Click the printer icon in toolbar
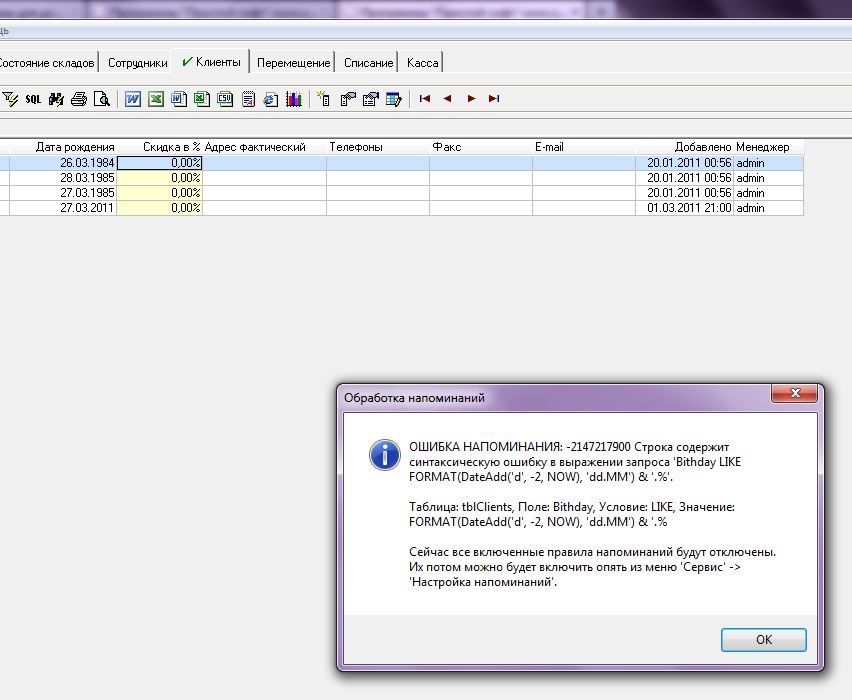Screen dimensions: 852x700 pos(78,99)
